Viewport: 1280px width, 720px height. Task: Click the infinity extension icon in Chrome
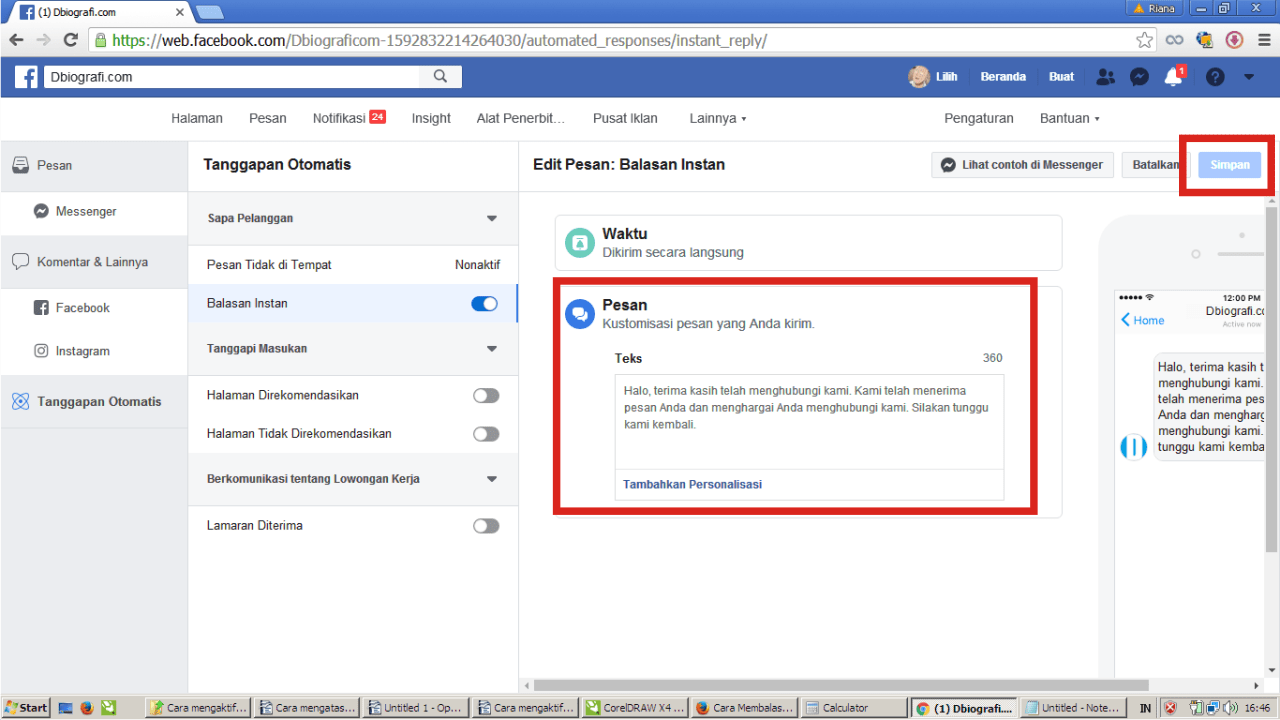pyautogui.click(x=1175, y=40)
